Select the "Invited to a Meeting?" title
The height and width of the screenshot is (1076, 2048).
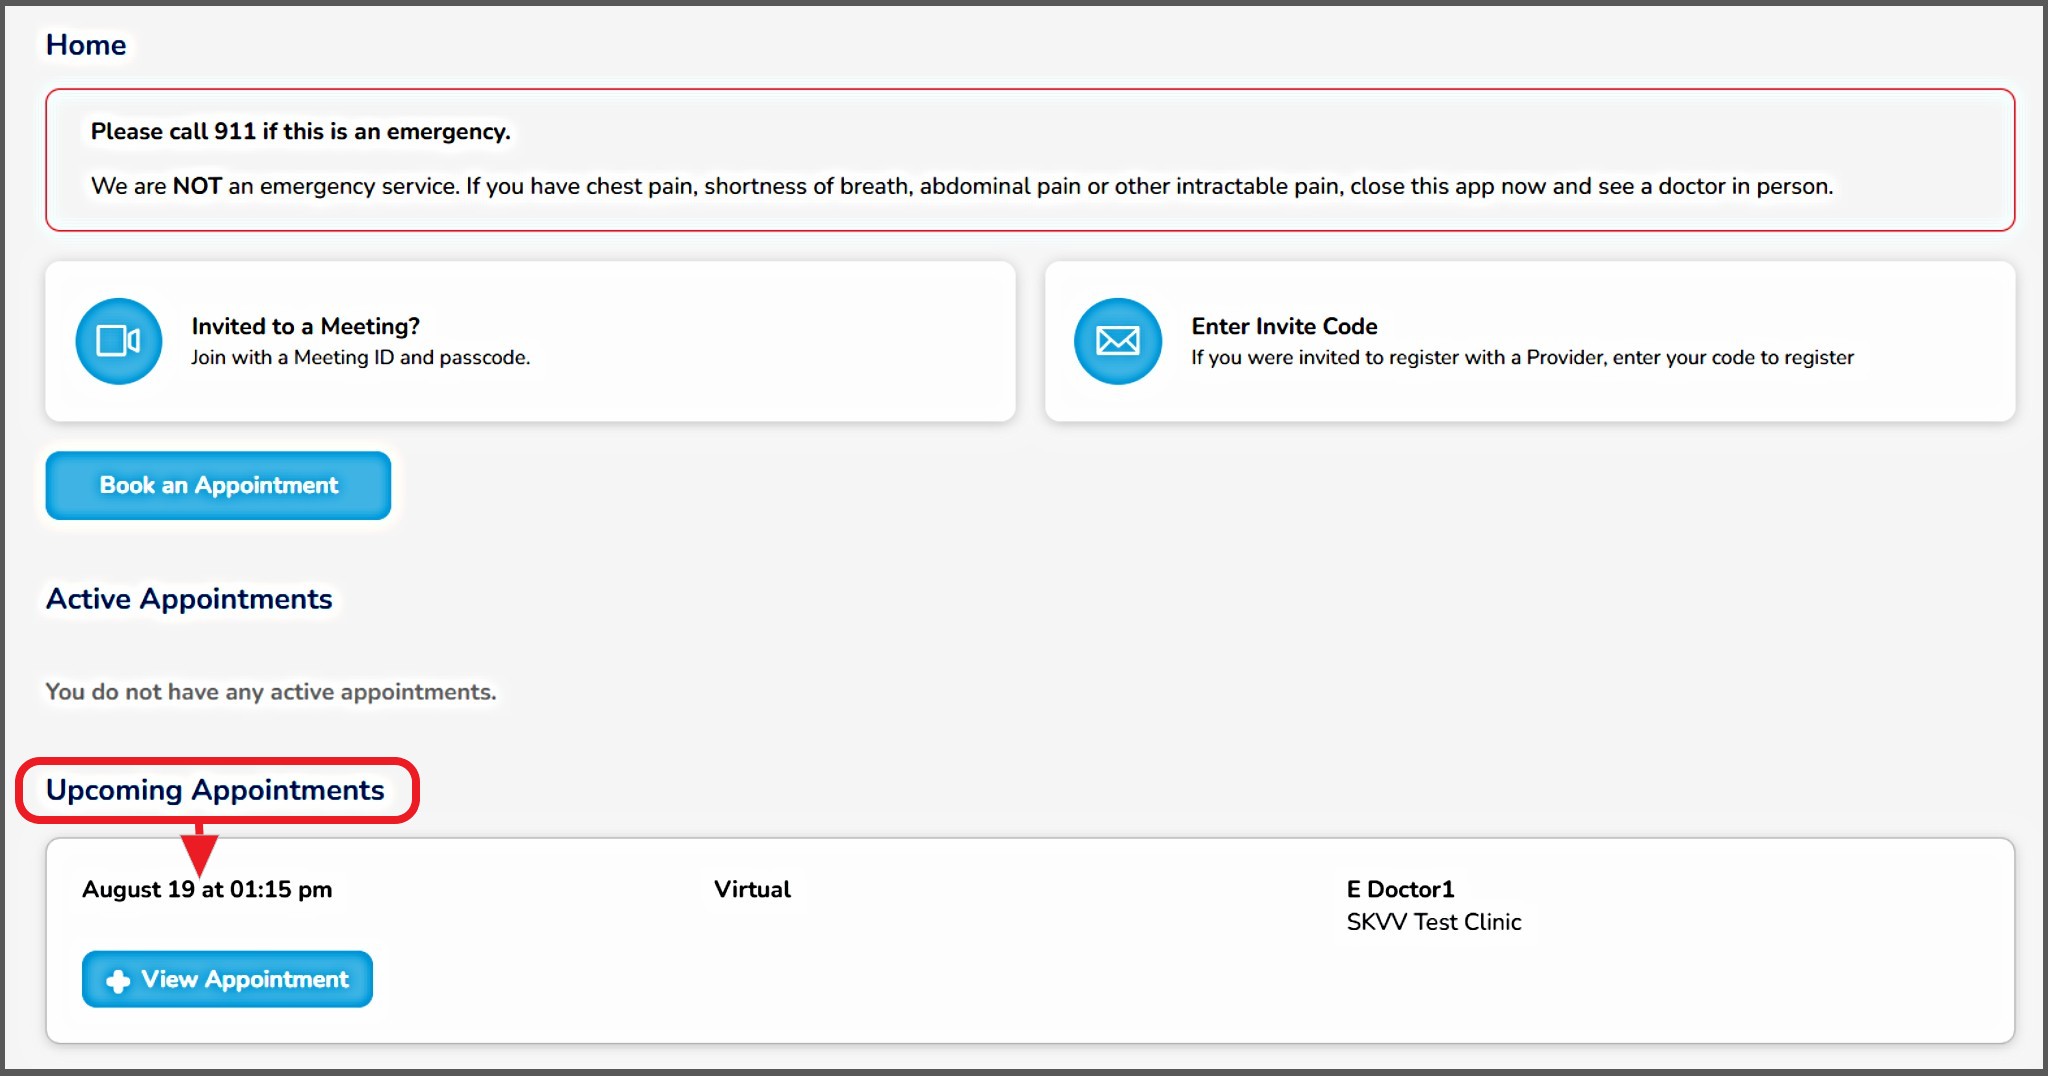coord(305,326)
